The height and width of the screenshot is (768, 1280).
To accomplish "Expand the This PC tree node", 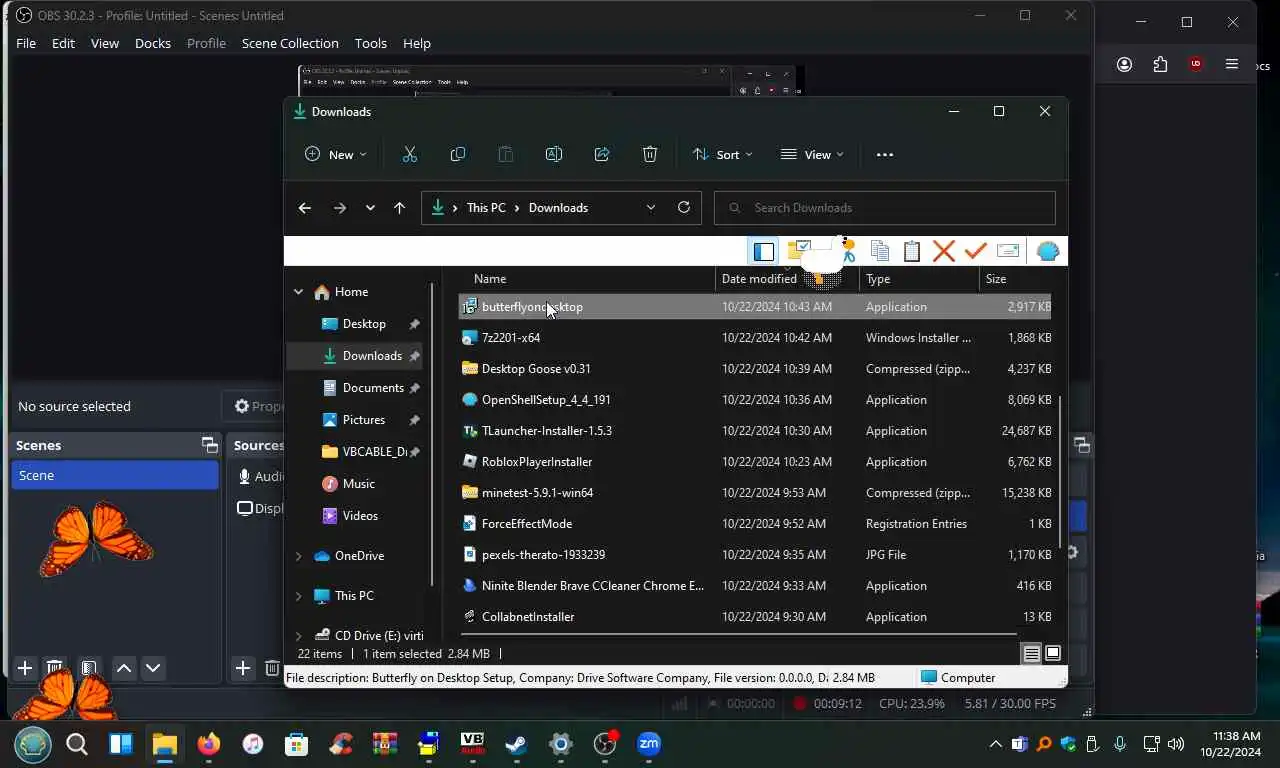I will coord(298,596).
